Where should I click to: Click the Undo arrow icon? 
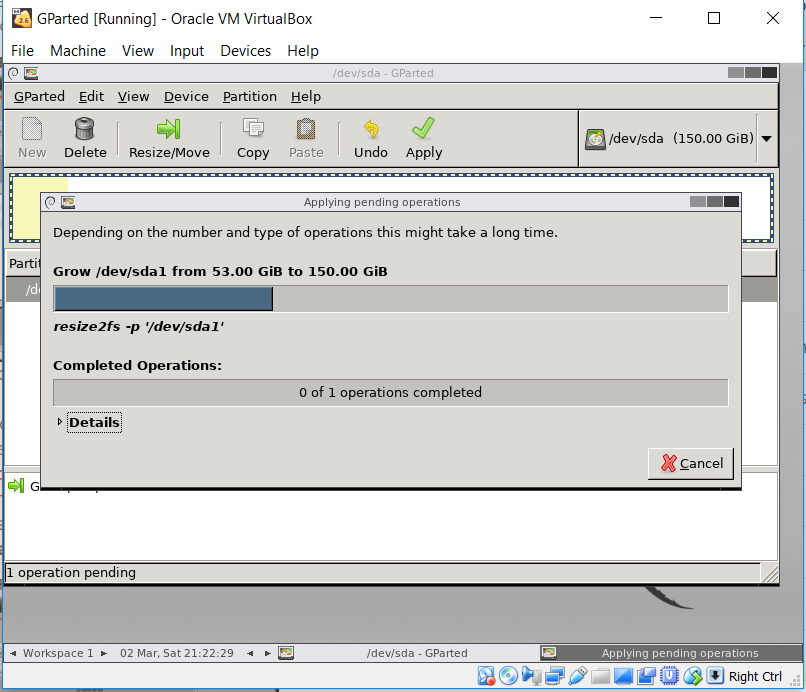coord(371,137)
